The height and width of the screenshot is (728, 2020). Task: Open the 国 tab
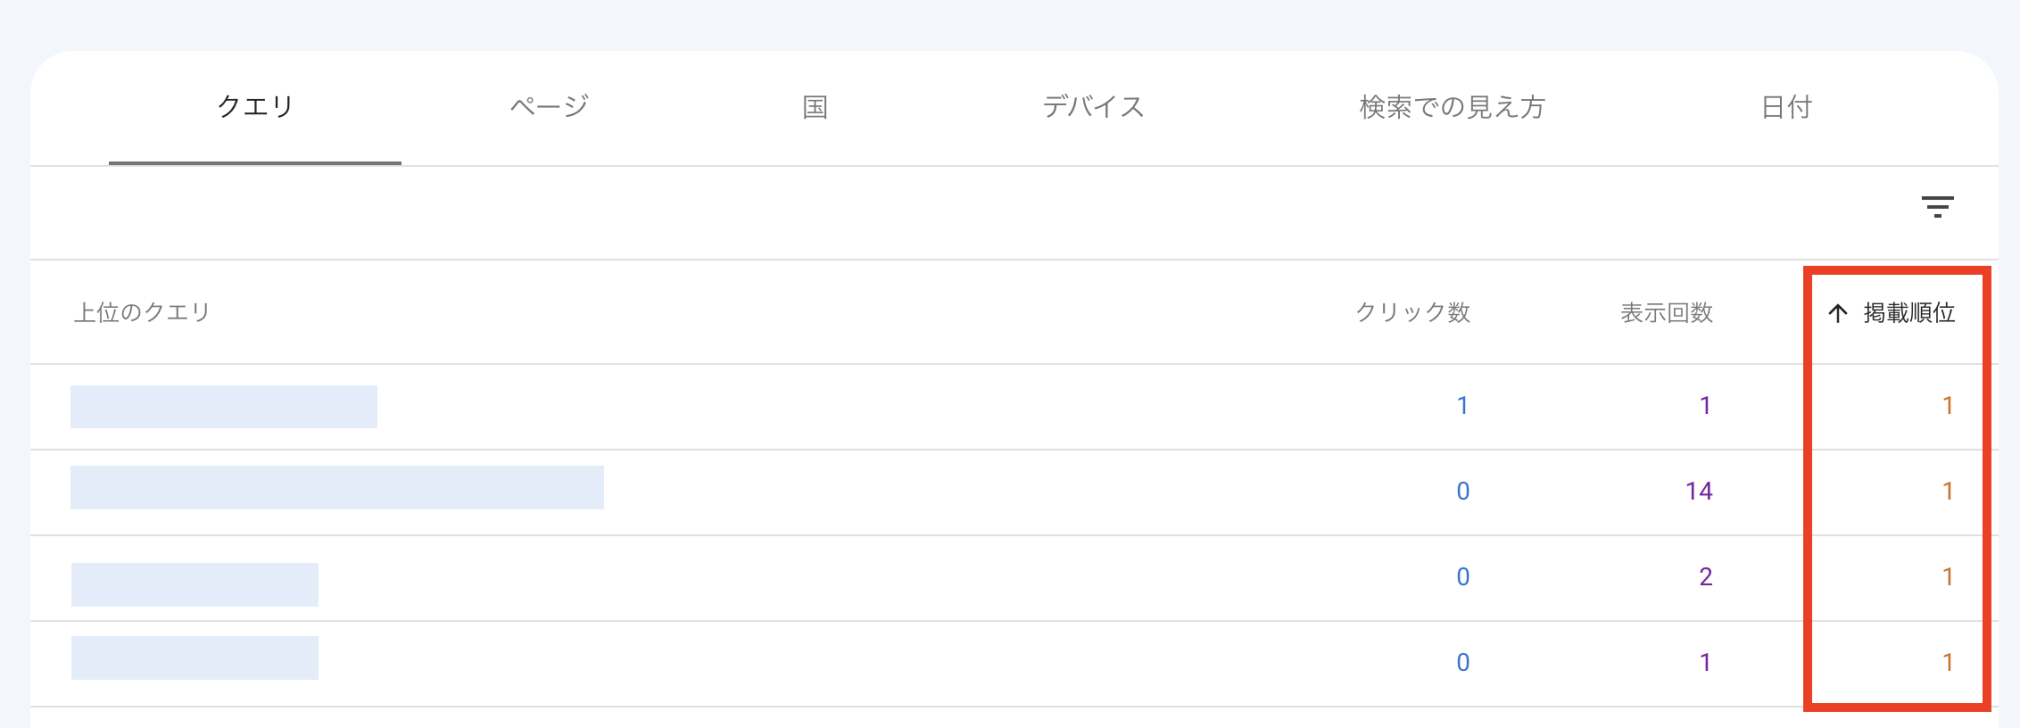click(x=815, y=107)
